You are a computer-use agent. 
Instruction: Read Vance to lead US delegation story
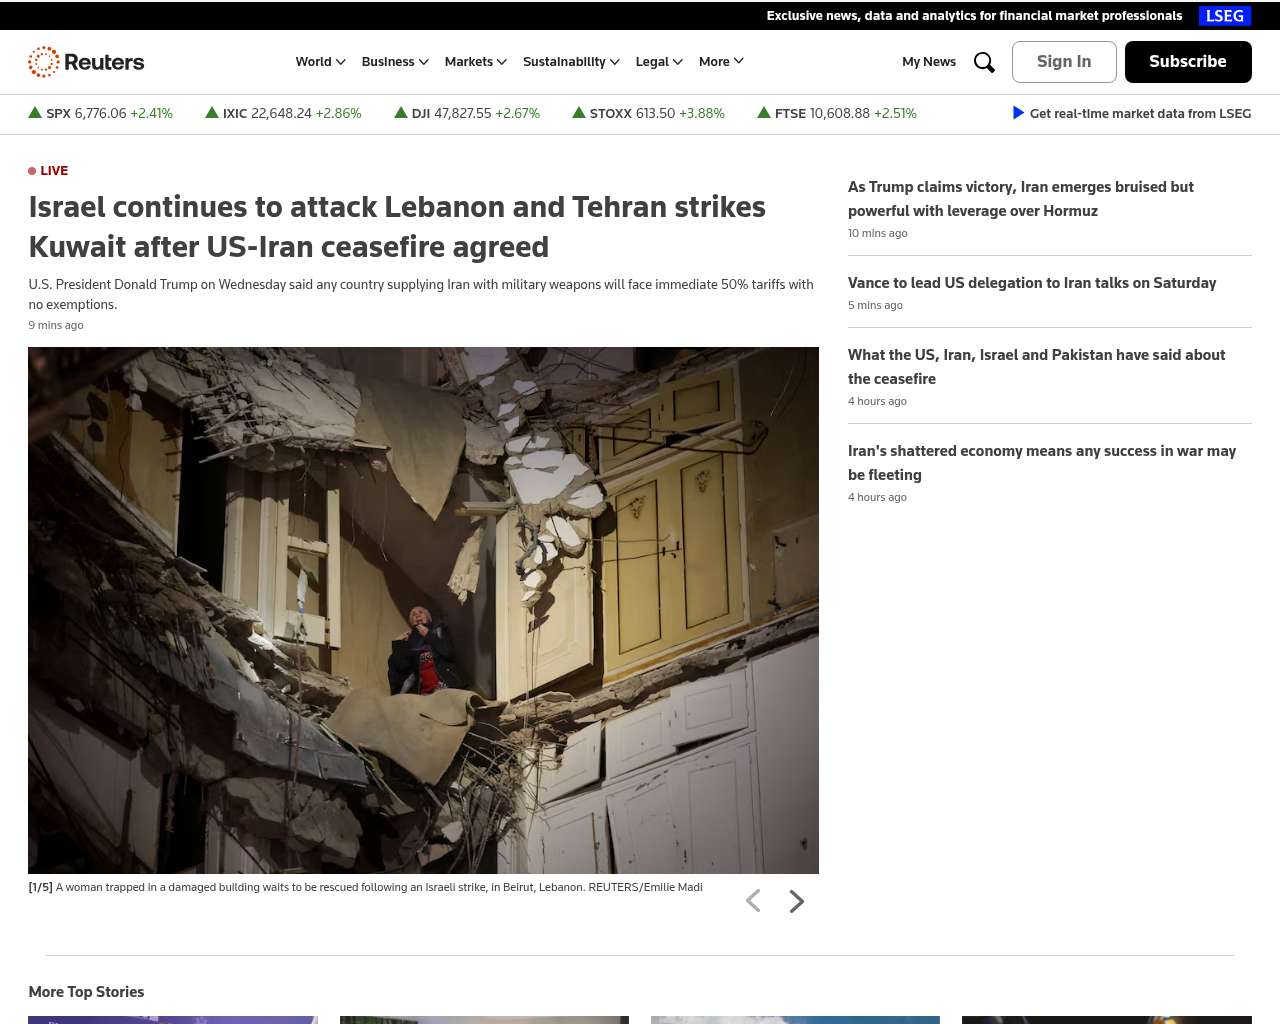(1031, 283)
